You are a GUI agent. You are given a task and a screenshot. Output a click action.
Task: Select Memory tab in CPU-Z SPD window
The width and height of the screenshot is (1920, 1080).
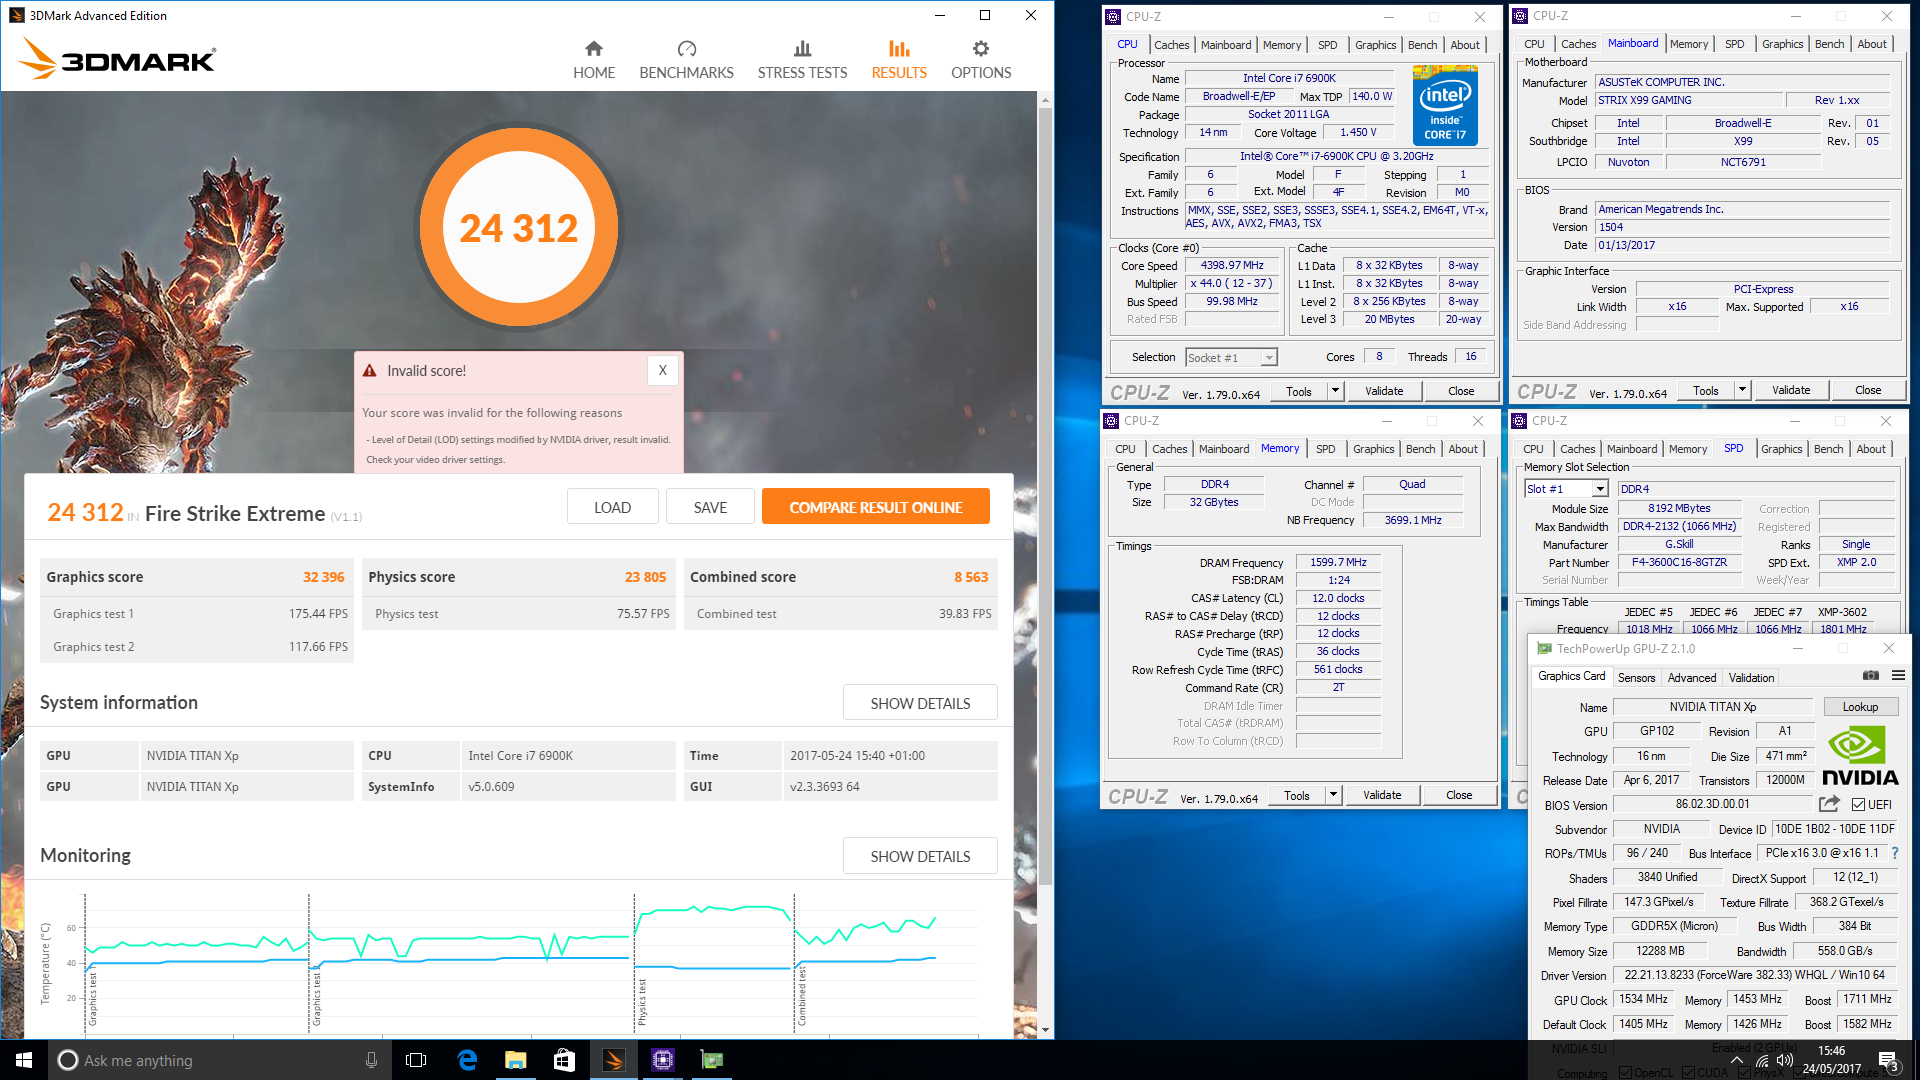(1688, 449)
